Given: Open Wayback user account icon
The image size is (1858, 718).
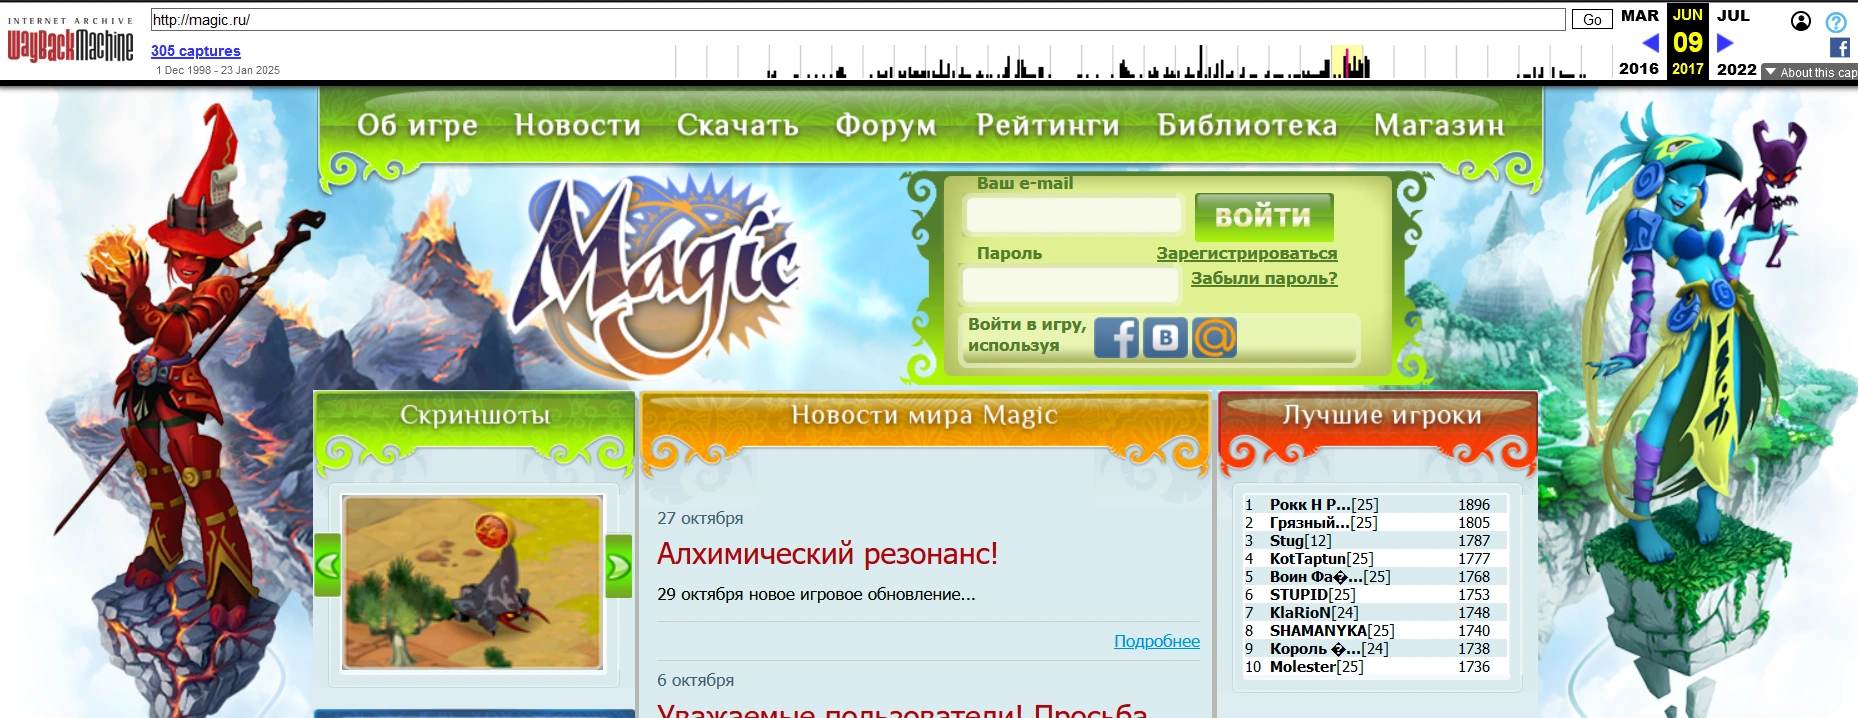Looking at the screenshot, I should (1801, 21).
